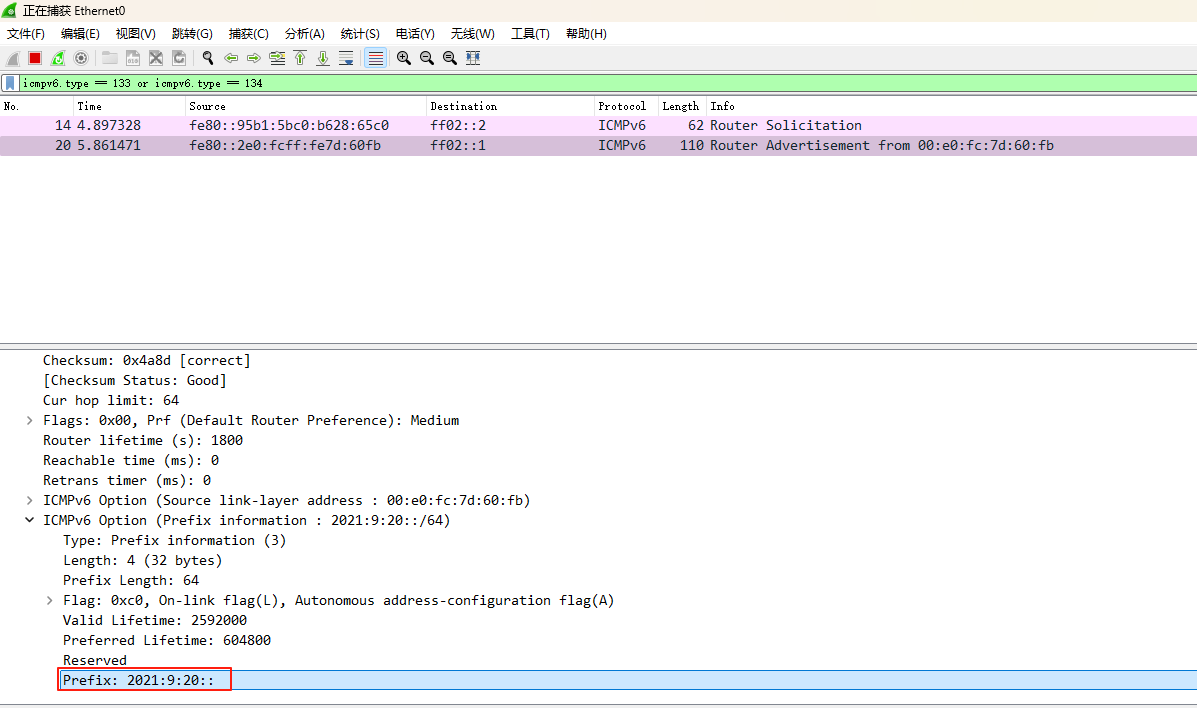Stop the running capture with red square
The height and width of the screenshot is (708, 1197).
click(x=35, y=58)
